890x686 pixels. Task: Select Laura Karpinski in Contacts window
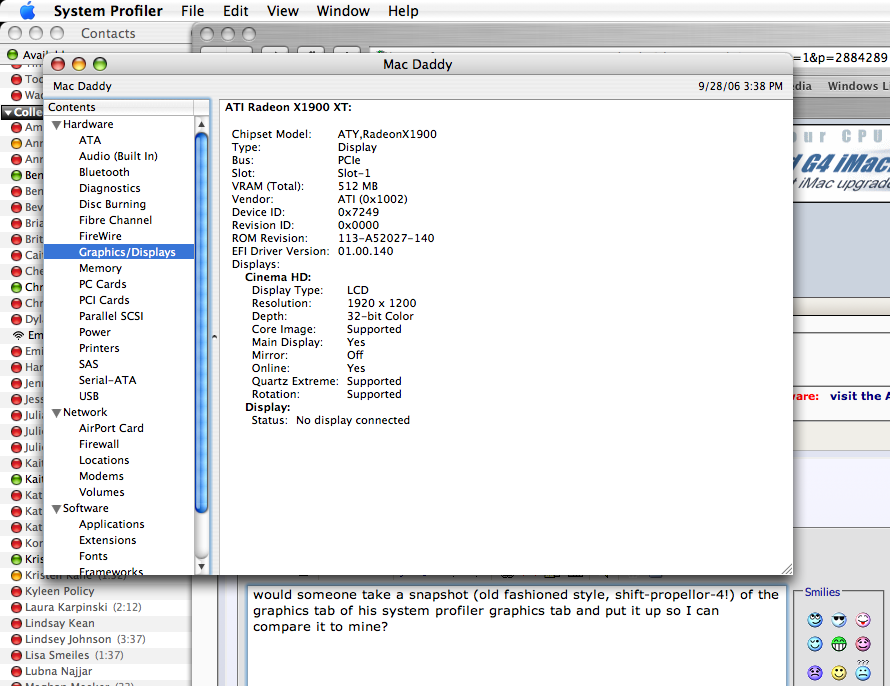pos(83,607)
